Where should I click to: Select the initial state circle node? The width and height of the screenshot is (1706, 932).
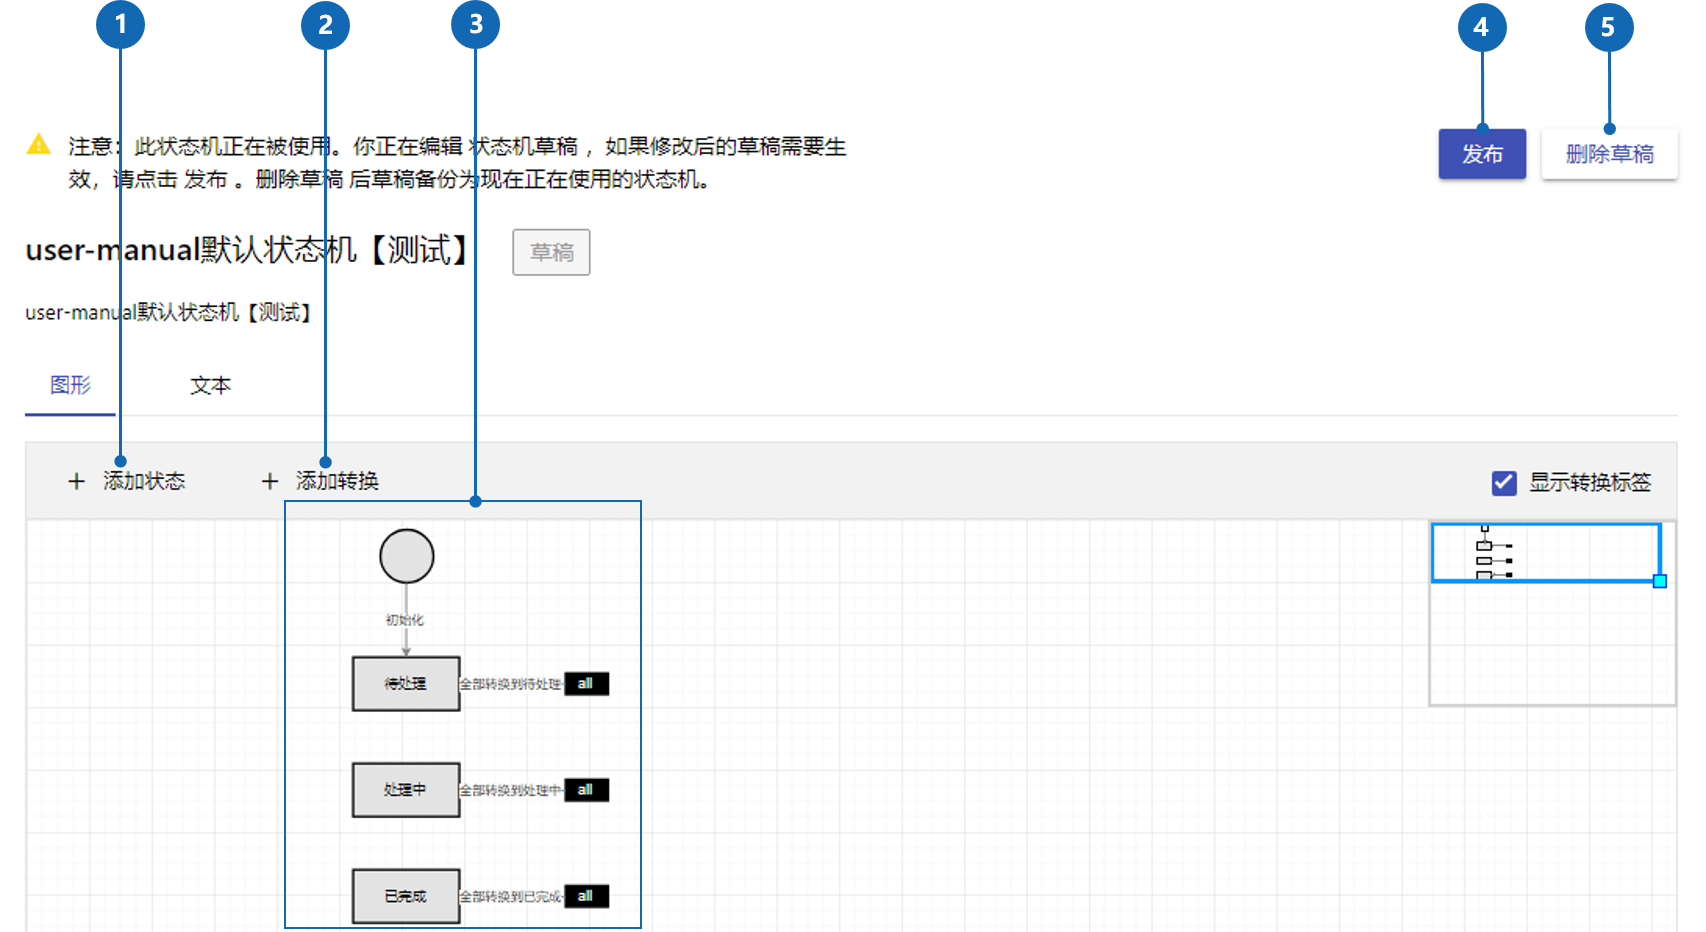[407, 556]
